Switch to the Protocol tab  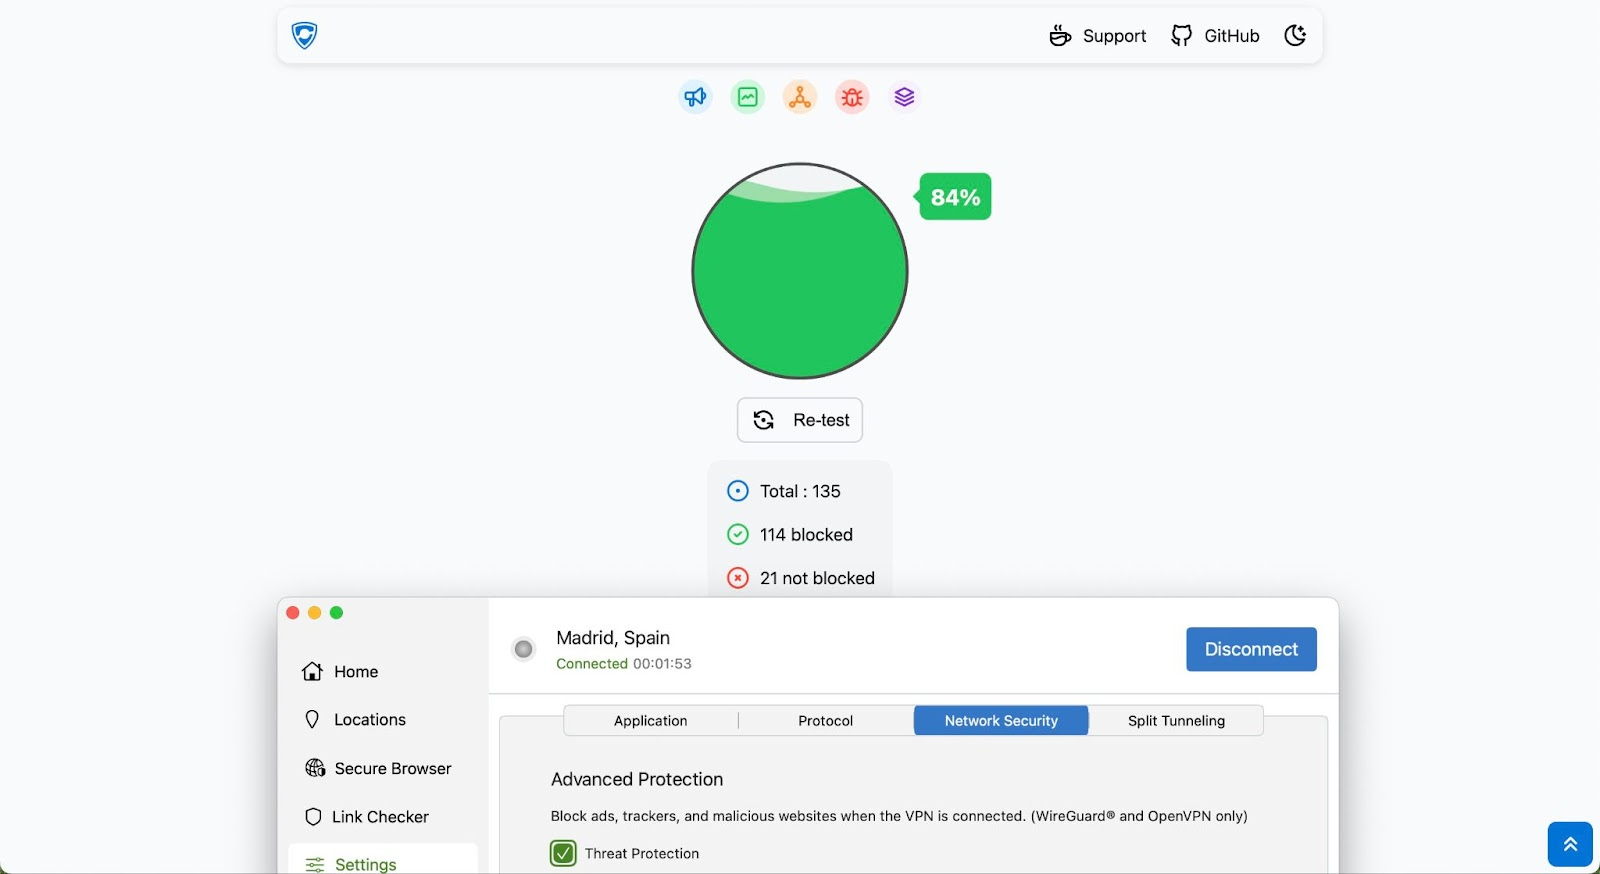(x=826, y=721)
